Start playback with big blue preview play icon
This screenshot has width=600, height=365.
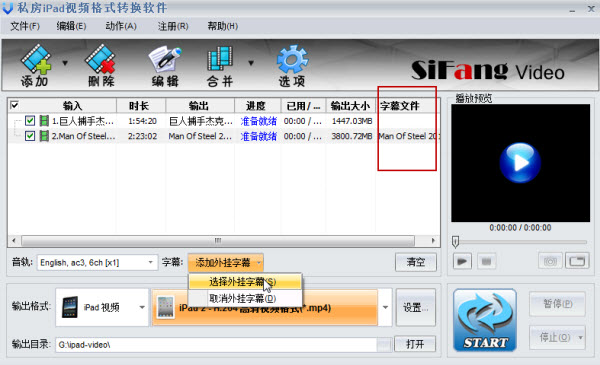pos(520,163)
